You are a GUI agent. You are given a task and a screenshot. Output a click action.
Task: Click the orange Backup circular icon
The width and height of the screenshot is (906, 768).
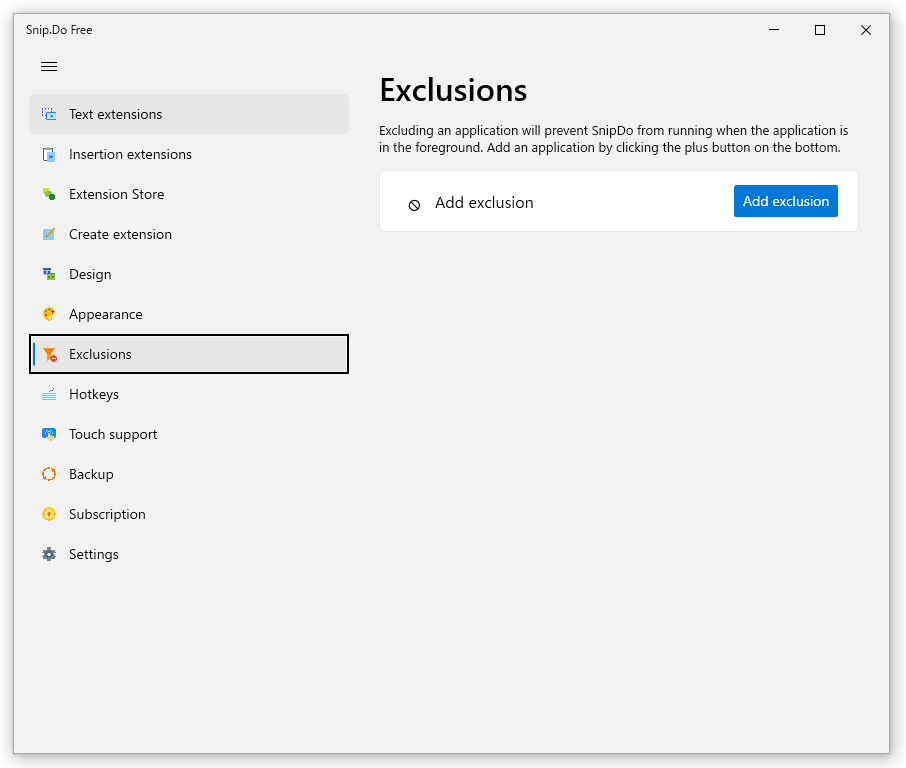(49, 474)
